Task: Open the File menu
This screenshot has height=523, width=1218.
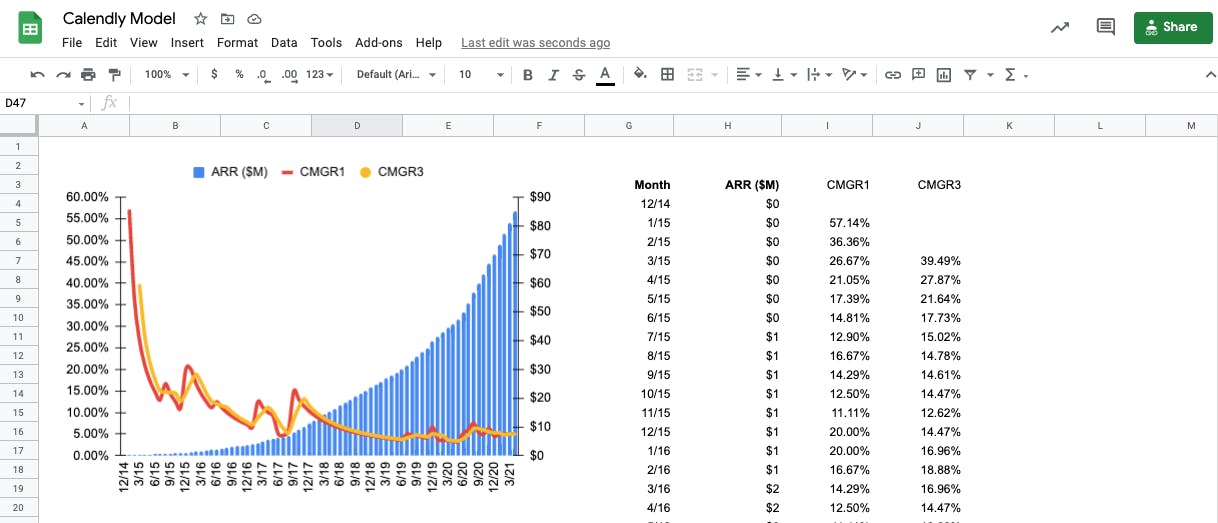Action: pyautogui.click(x=72, y=43)
